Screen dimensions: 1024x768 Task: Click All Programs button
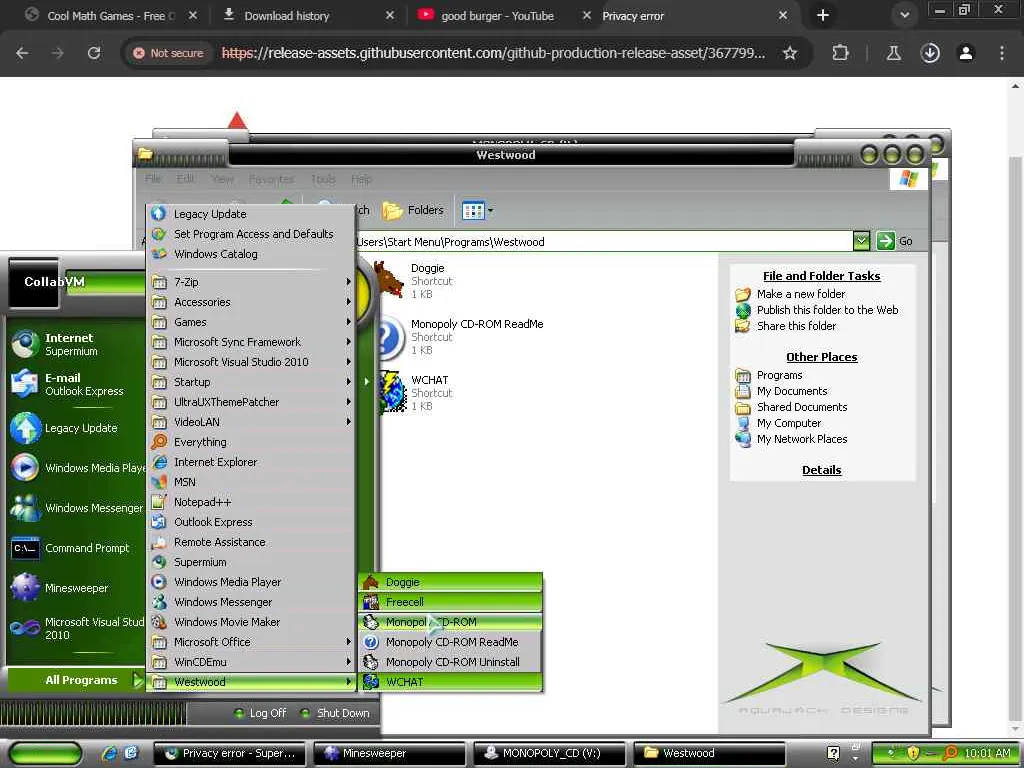pos(75,680)
